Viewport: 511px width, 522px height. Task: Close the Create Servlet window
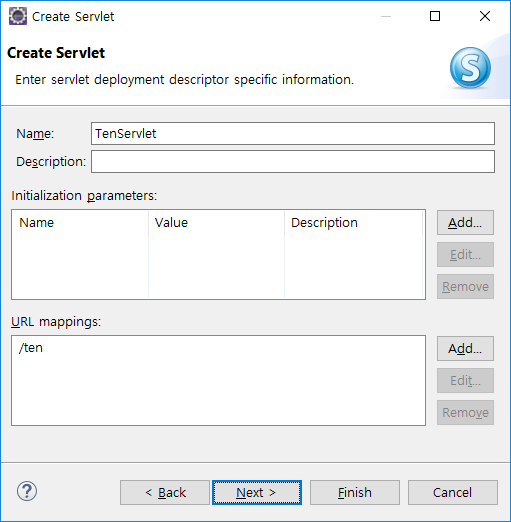[x=485, y=16]
